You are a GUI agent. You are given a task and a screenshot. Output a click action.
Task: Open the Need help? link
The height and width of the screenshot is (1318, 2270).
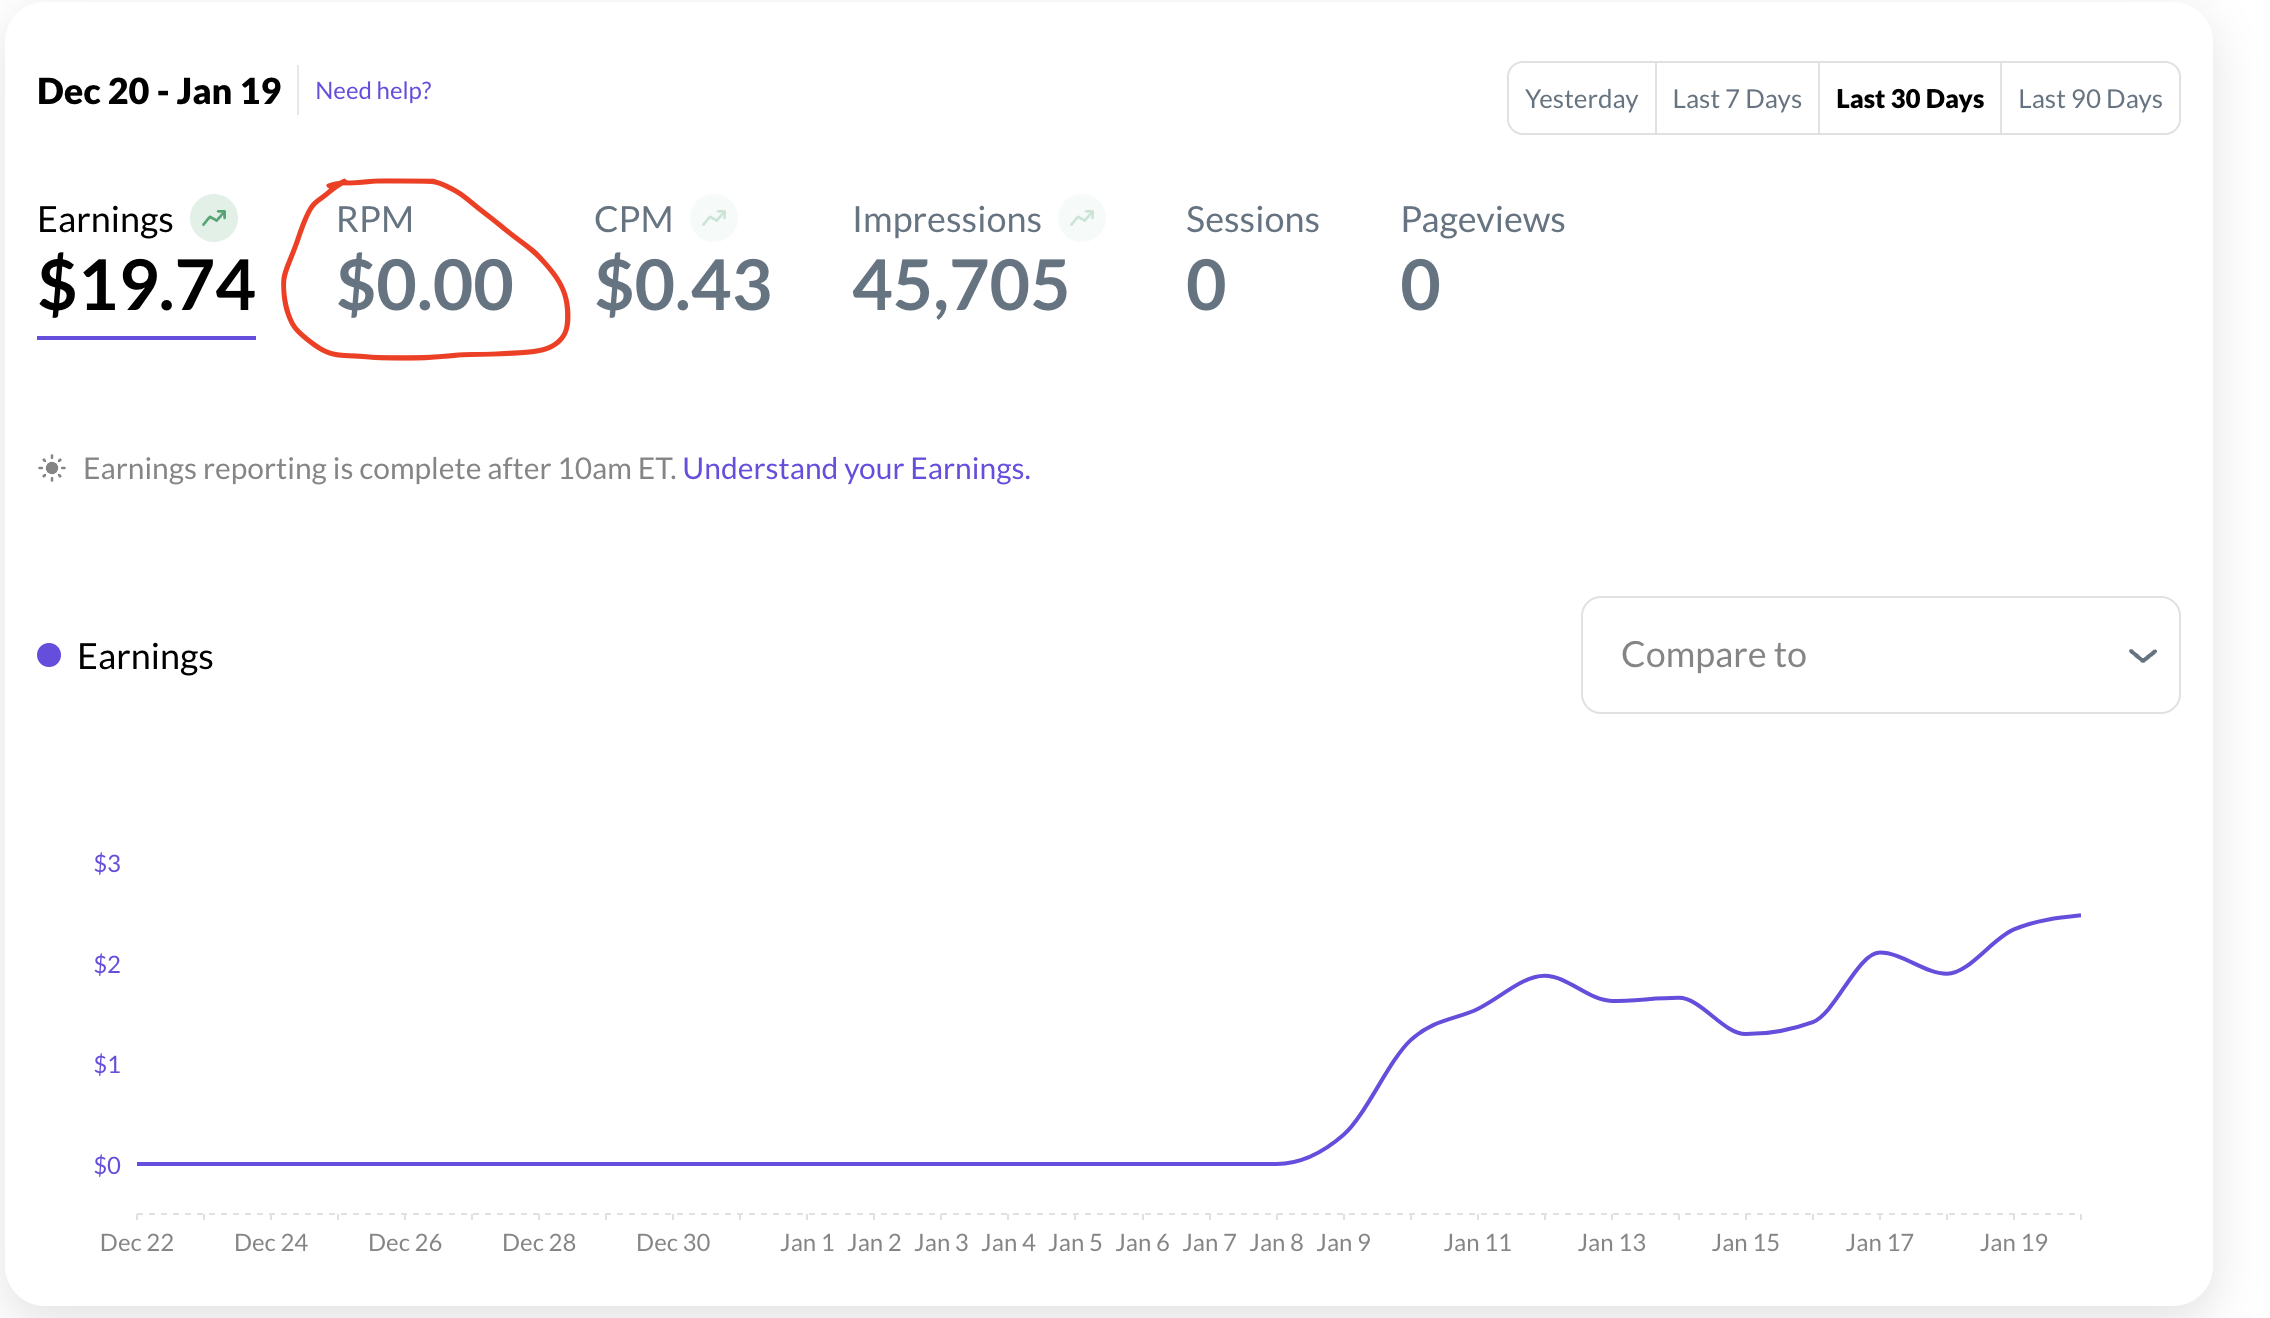(373, 91)
